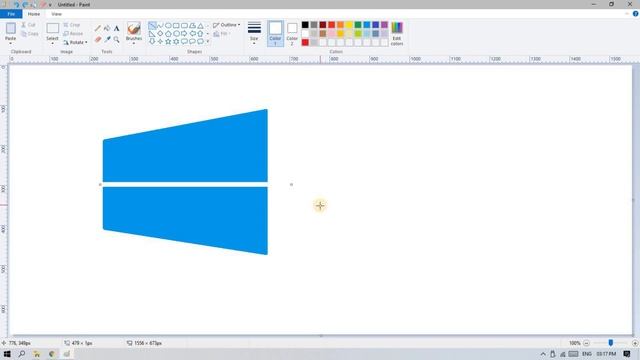This screenshot has width=640, height=360.
Task: Show hidden tray icons chevron
Action: click(x=543, y=354)
